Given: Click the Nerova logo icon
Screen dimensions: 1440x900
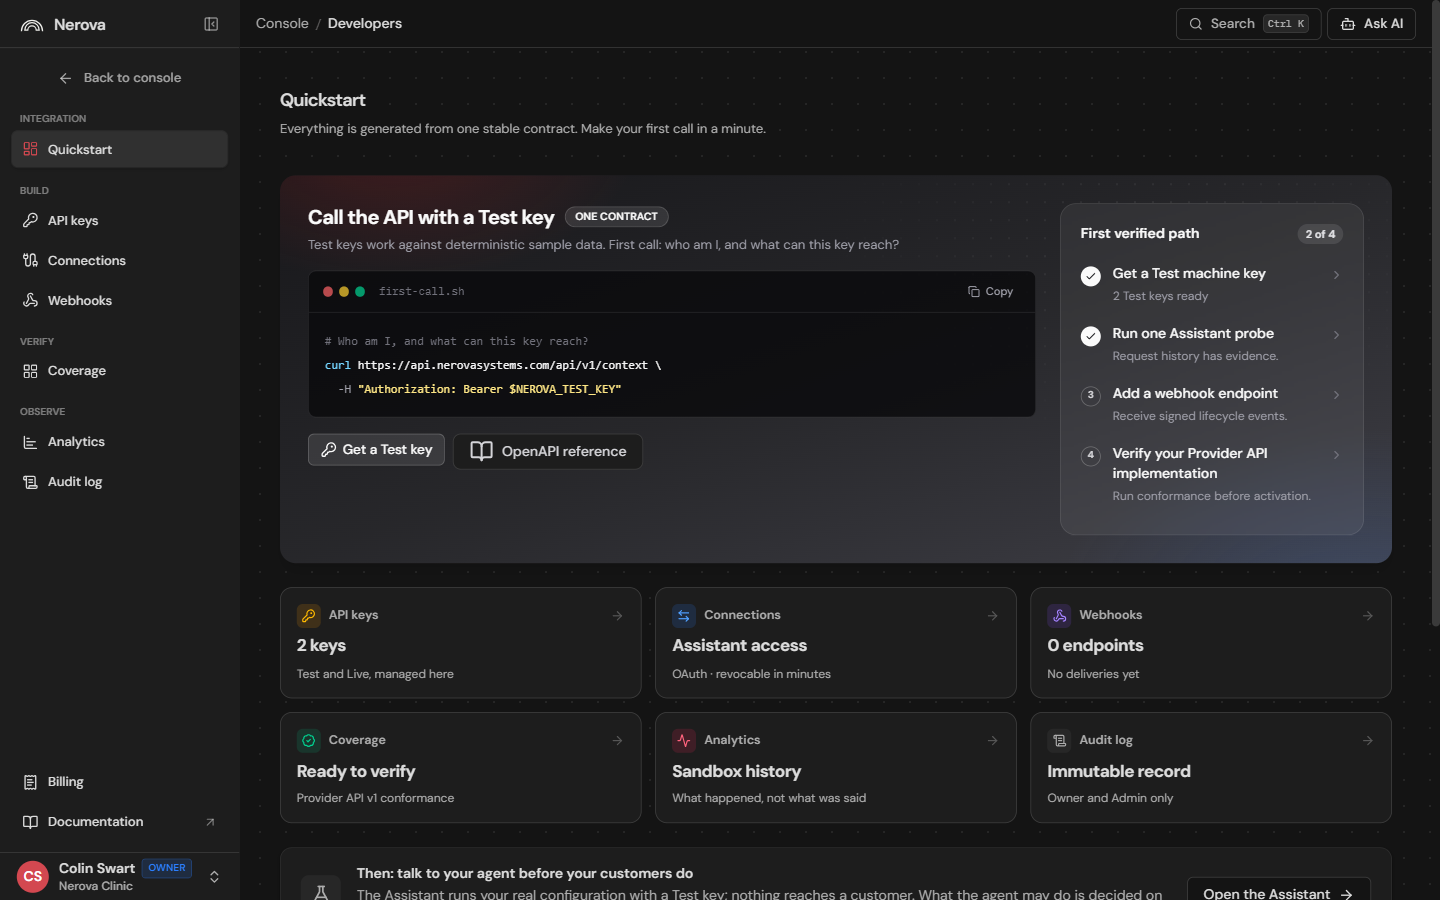Looking at the screenshot, I should tap(32, 25).
